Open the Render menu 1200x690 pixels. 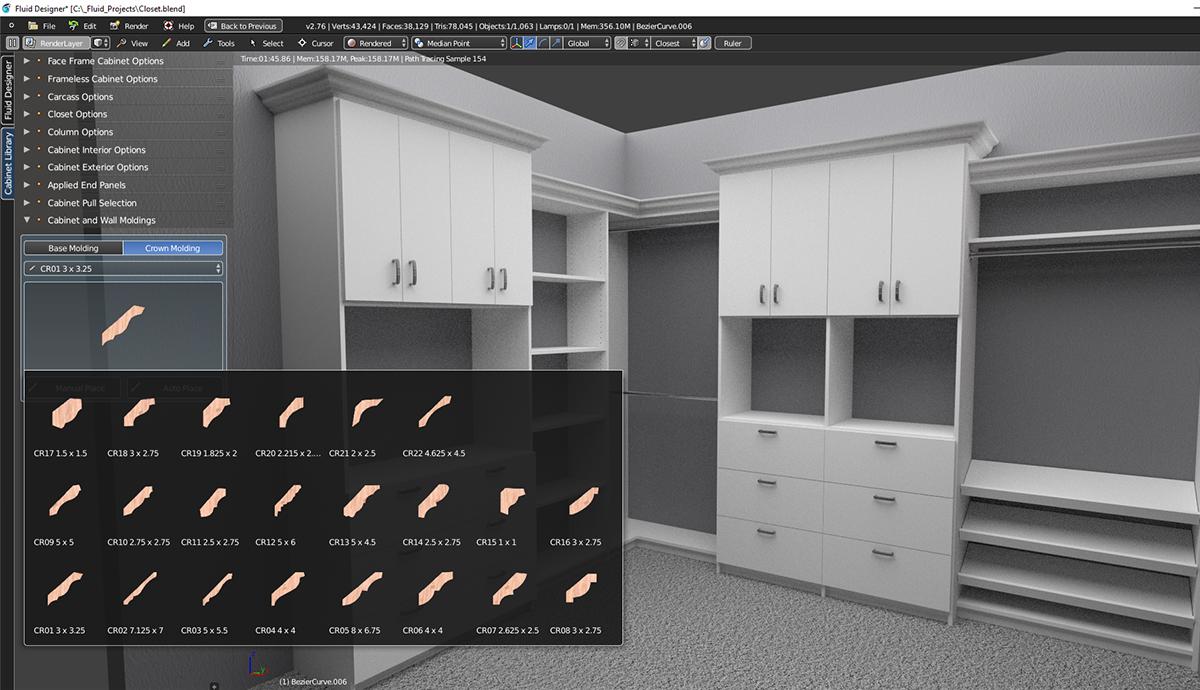[x=129, y=25]
